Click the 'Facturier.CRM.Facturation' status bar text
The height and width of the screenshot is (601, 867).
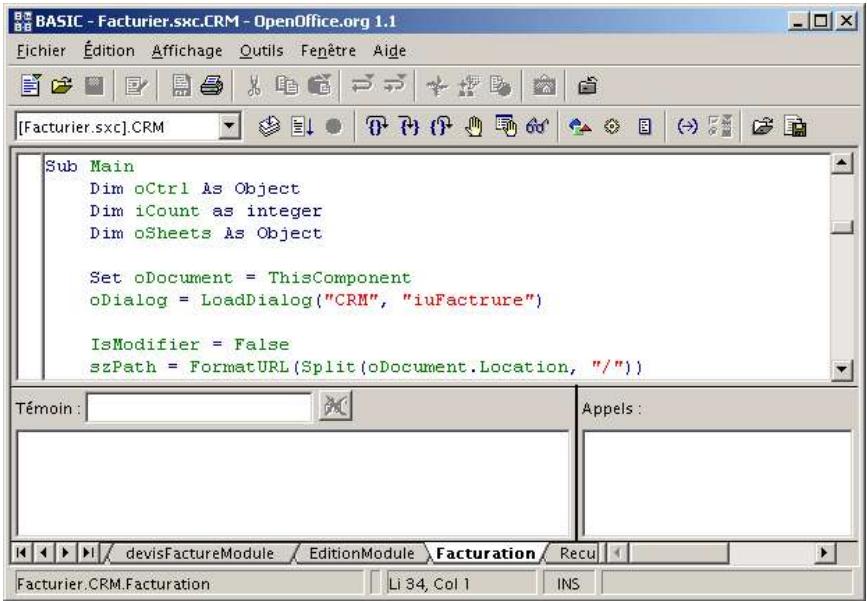113,584
